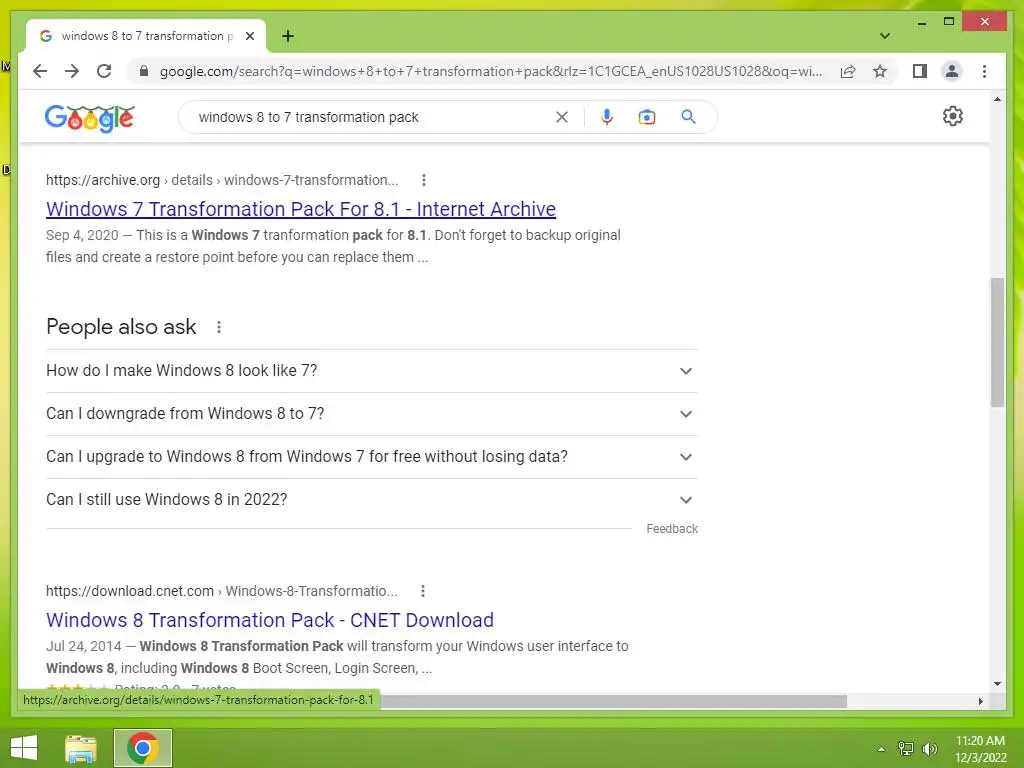Click the archive.org breadcrumb URL
Image resolution: width=1024 pixels, height=768 pixels.
pyautogui.click(x=222, y=180)
